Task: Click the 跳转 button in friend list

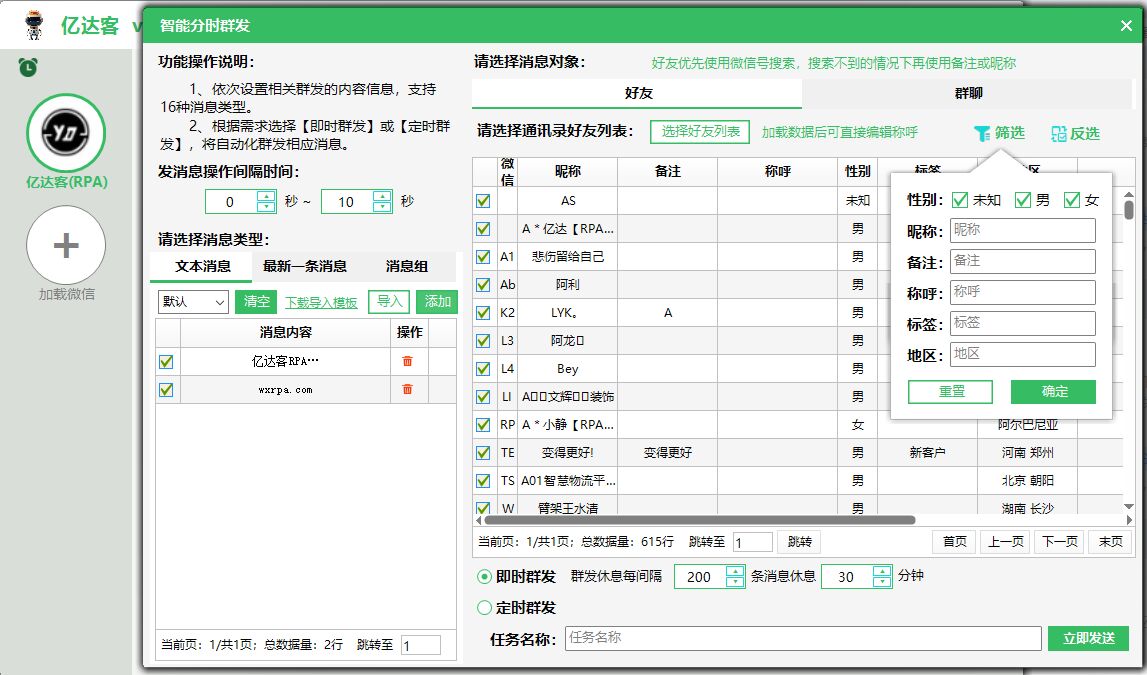Action: pyautogui.click(x=799, y=542)
